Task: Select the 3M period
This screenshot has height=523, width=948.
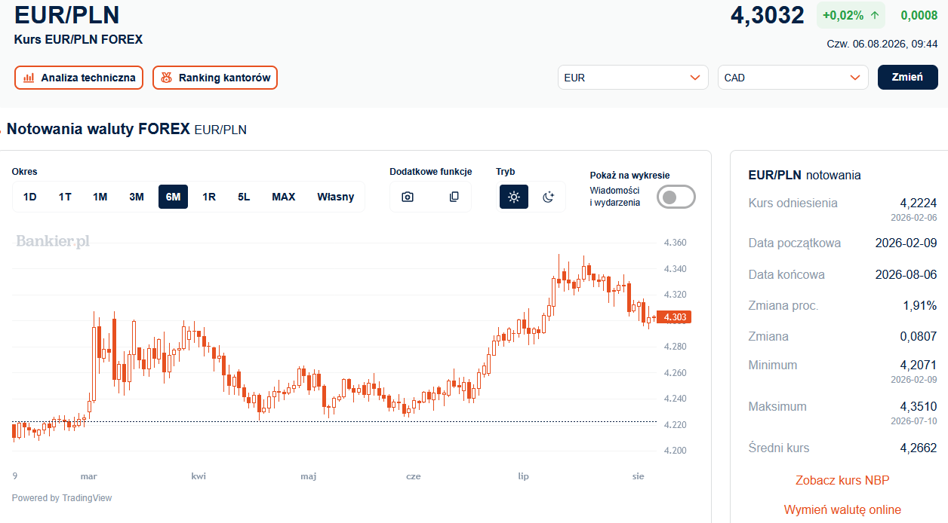Action: pos(137,197)
